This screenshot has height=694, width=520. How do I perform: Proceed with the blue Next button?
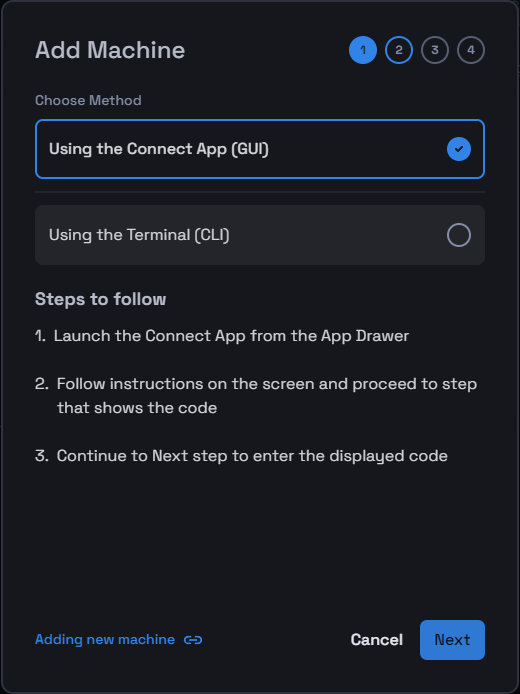click(452, 640)
